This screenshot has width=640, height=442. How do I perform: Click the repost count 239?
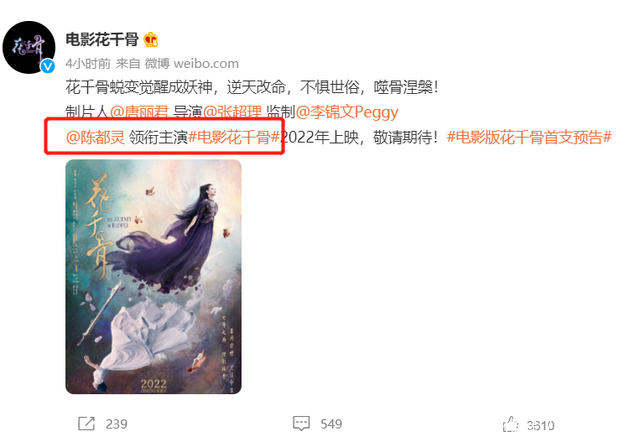point(116,424)
